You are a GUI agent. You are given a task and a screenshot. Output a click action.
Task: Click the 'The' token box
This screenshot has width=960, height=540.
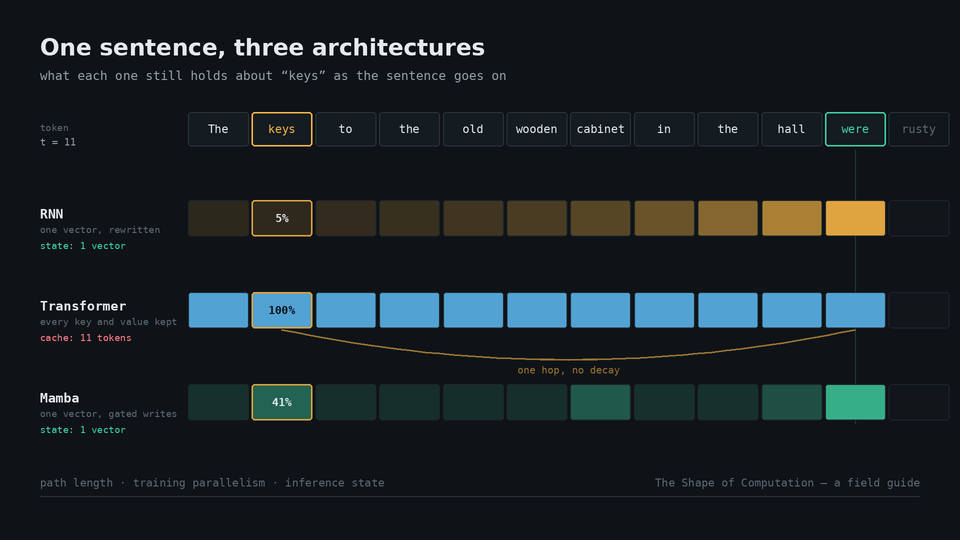click(218, 129)
